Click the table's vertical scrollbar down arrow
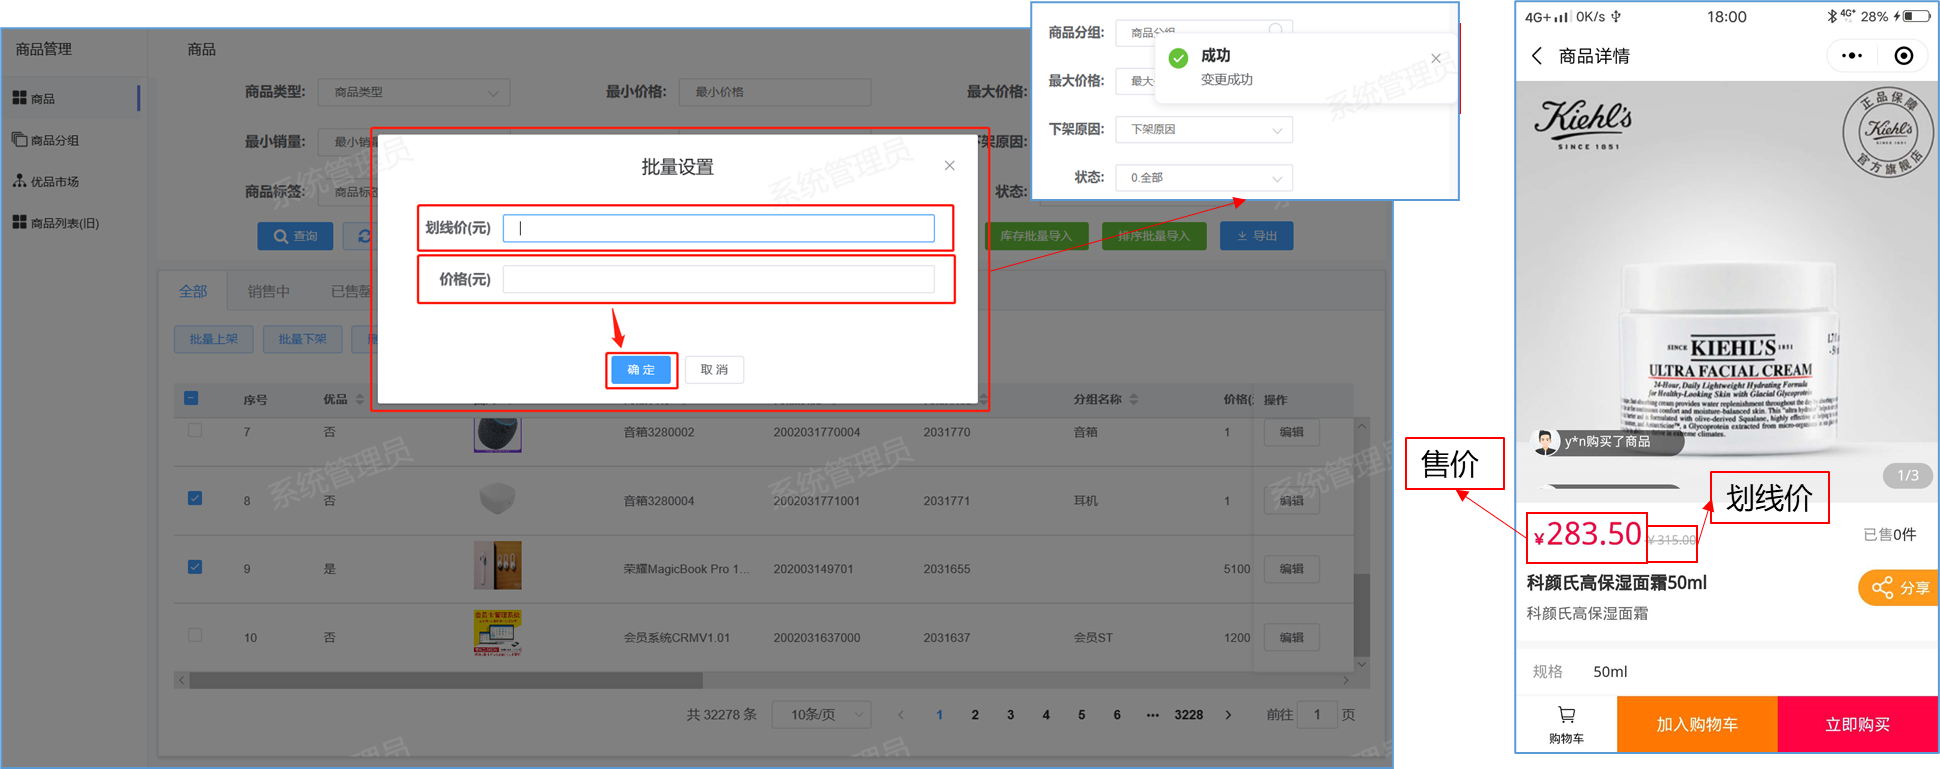Viewport: 1940px width, 769px height. [x=1361, y=664]
